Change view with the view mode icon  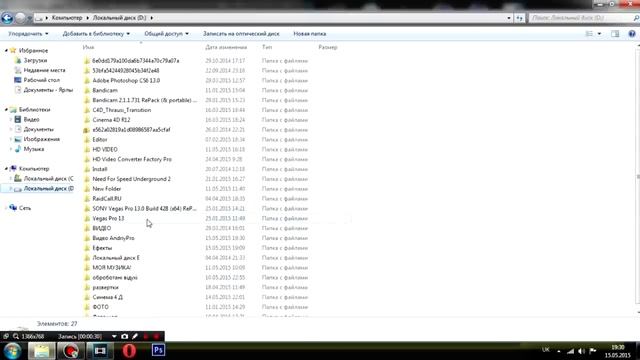pos(589,34)
